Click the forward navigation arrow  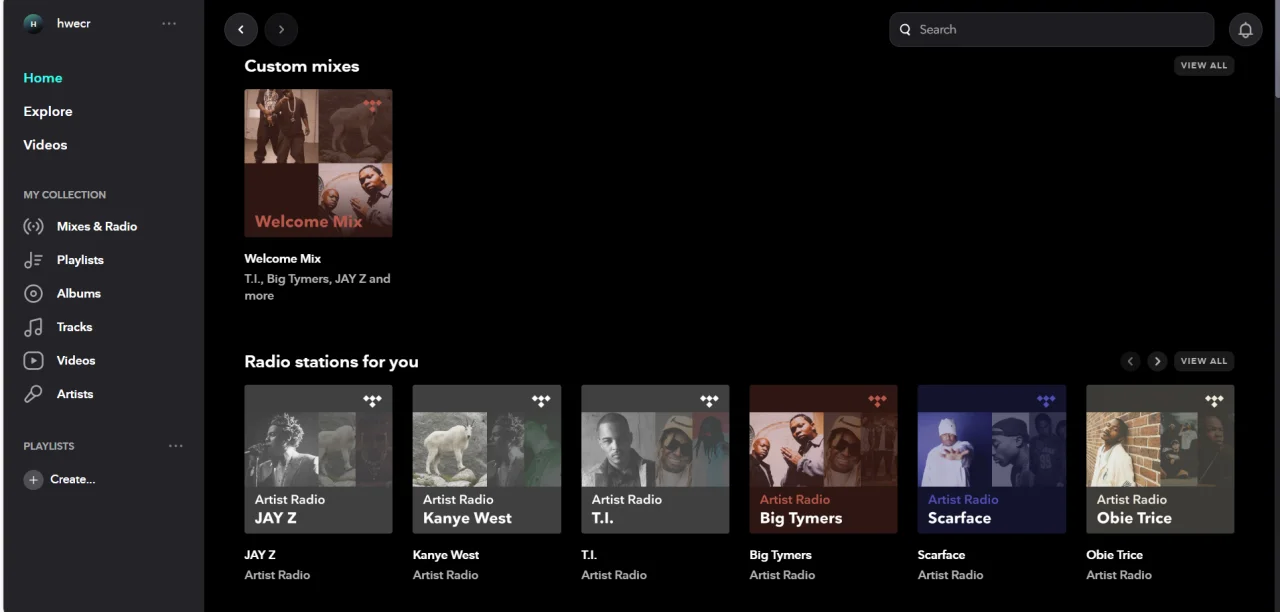(x=281, y=30)
